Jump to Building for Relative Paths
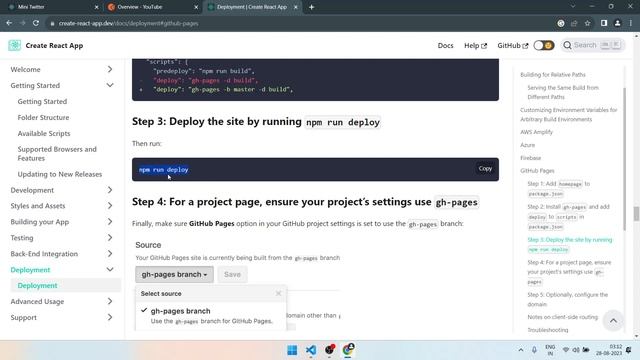The image size is (640, 360). [x=553, y=75]
